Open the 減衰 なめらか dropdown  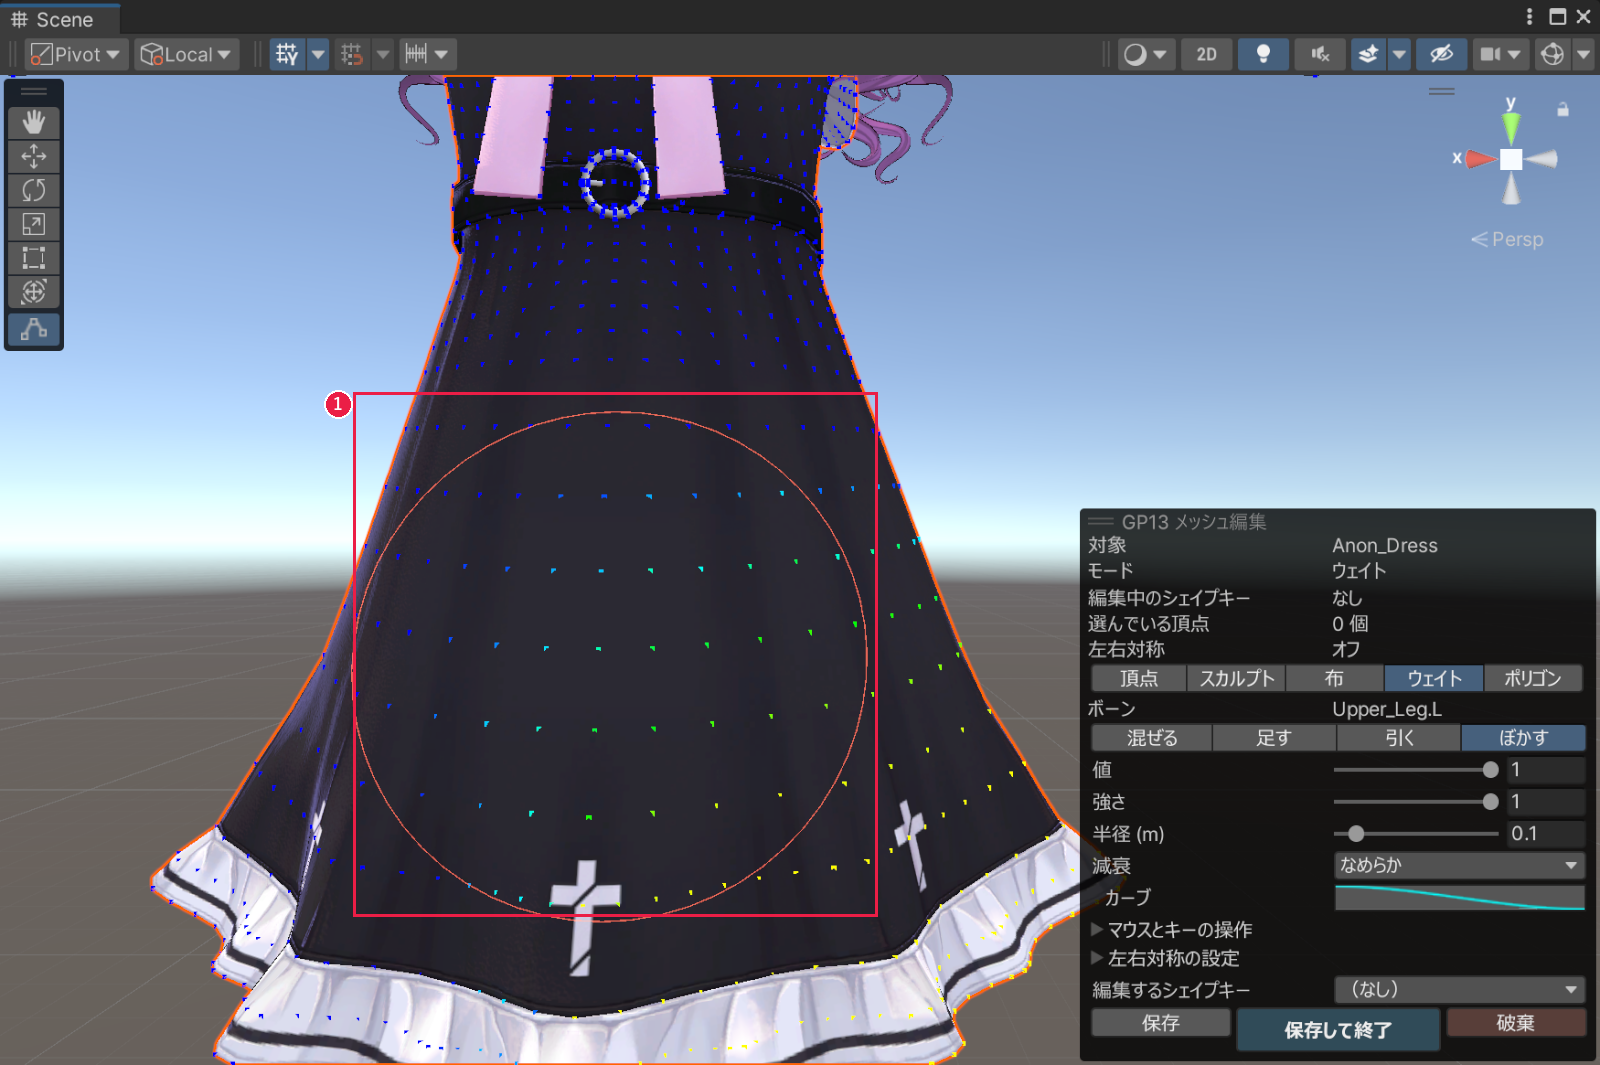tap(1459, 865)
